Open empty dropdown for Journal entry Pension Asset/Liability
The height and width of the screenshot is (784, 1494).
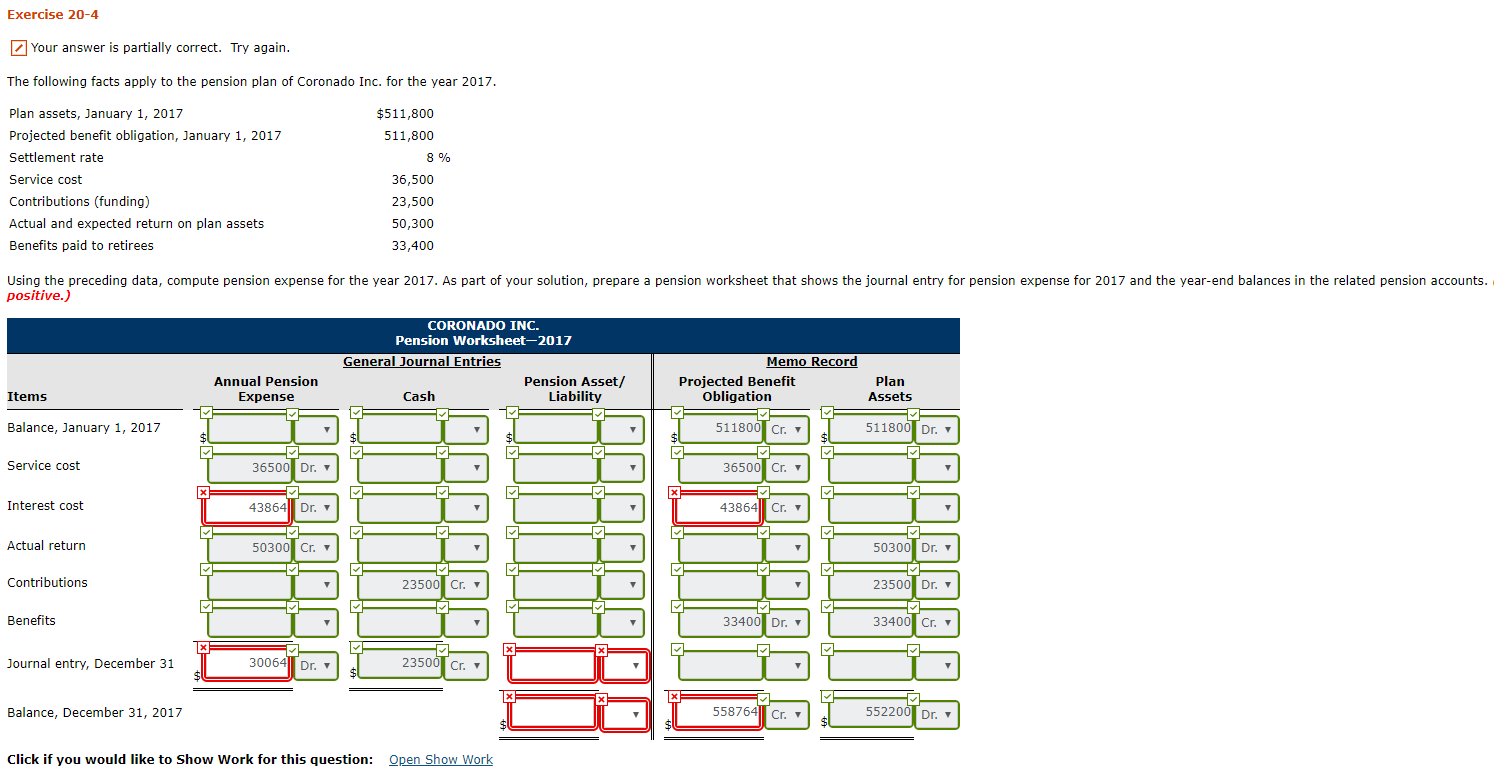pos(625,665)
